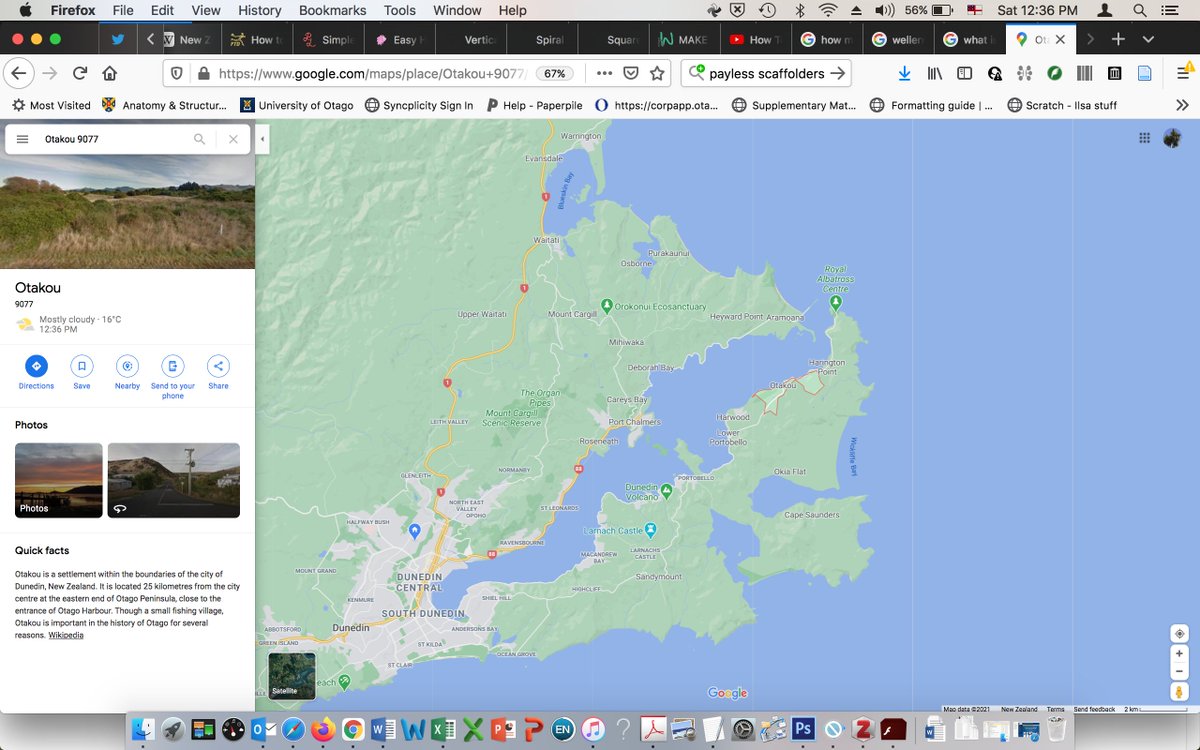This screenshot has width=1200, height=750.
Task: Open Help - Paperpile bookmark
Action: pos(536,105)
